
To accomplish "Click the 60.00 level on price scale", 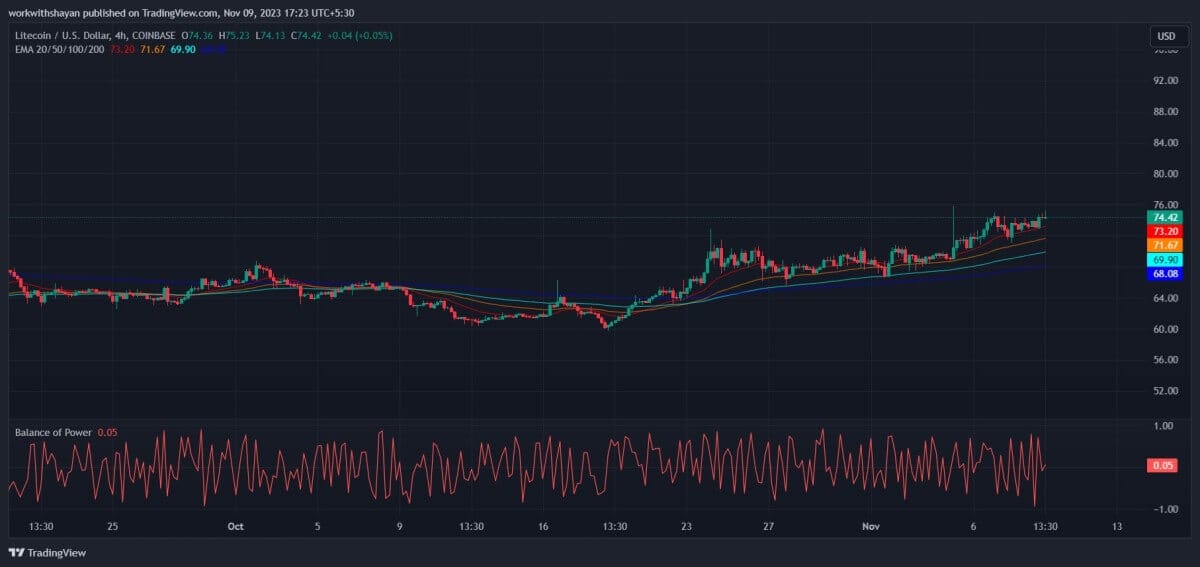I will 1164,329.
